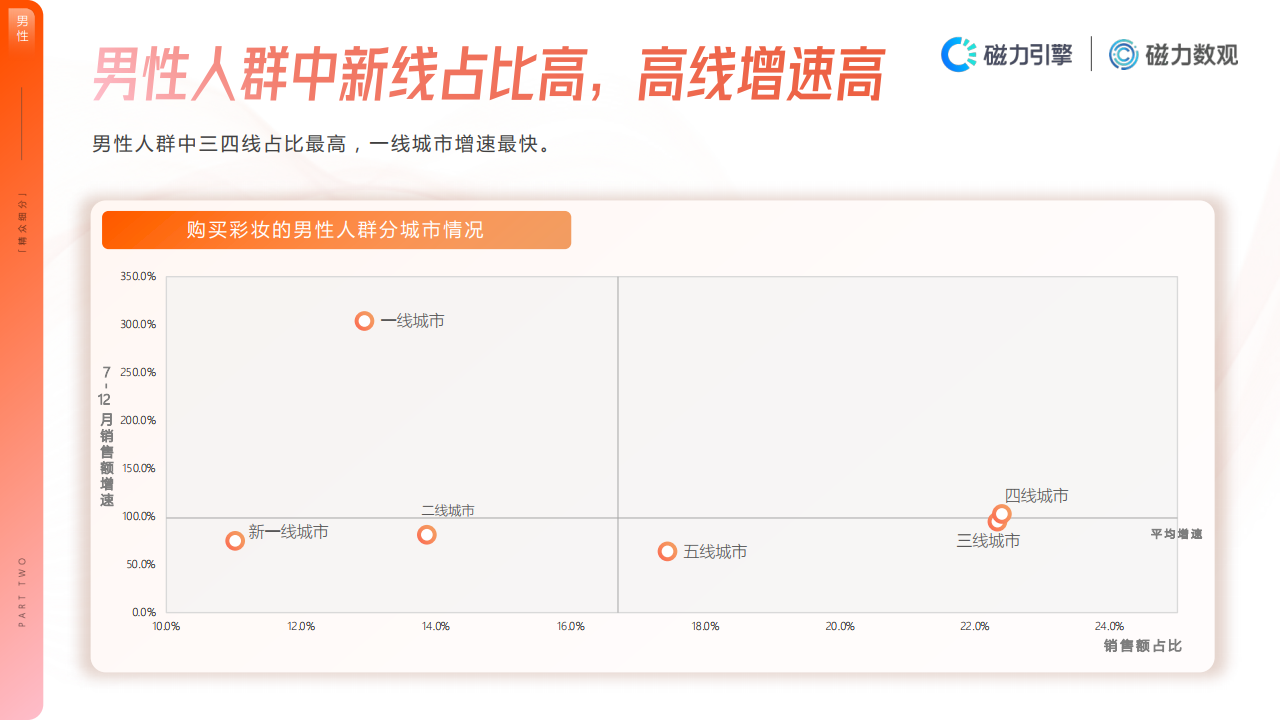Select the 一线城市 data point marker
Image resolution: width=1280 pixels, height=720 pixels.
364,321
